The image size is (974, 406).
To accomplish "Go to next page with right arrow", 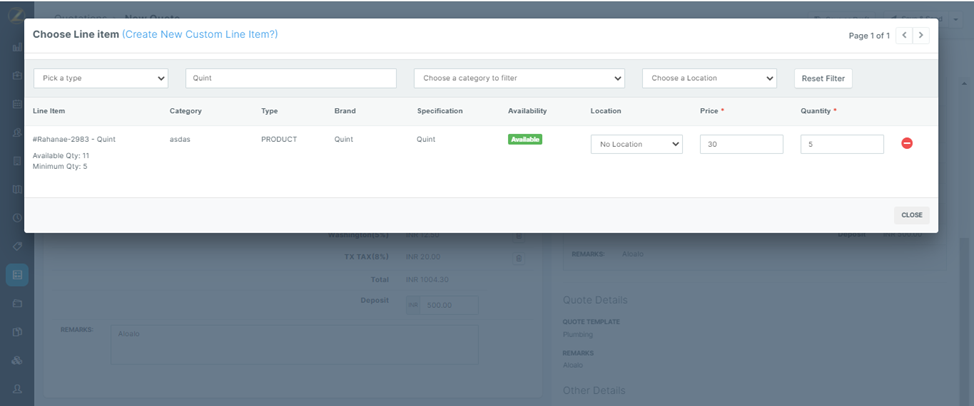I will (921, 35).
